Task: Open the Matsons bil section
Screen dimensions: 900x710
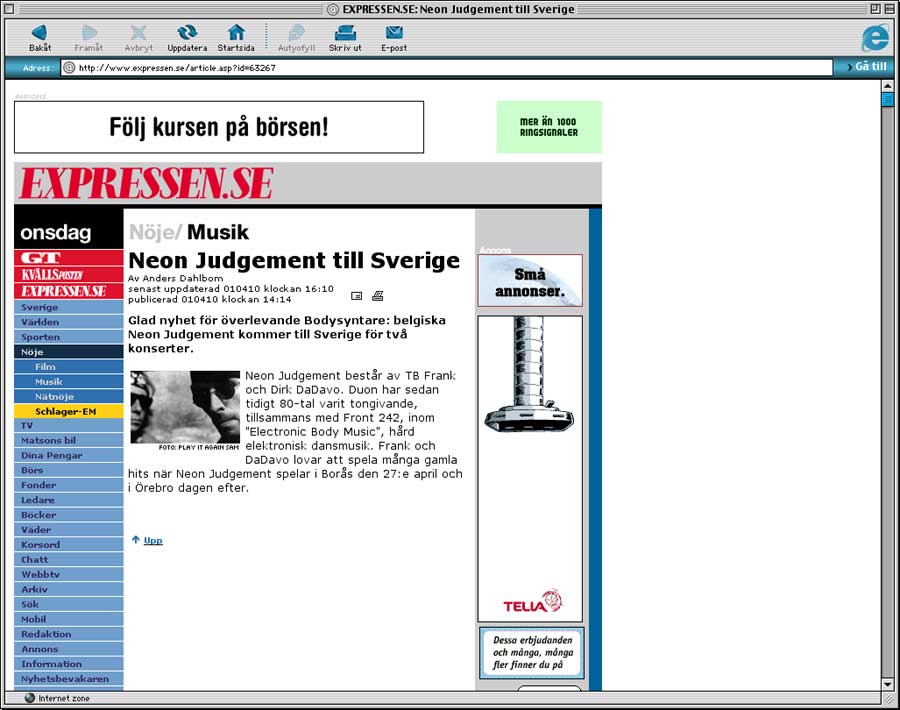Action: (x=69, y=440)
